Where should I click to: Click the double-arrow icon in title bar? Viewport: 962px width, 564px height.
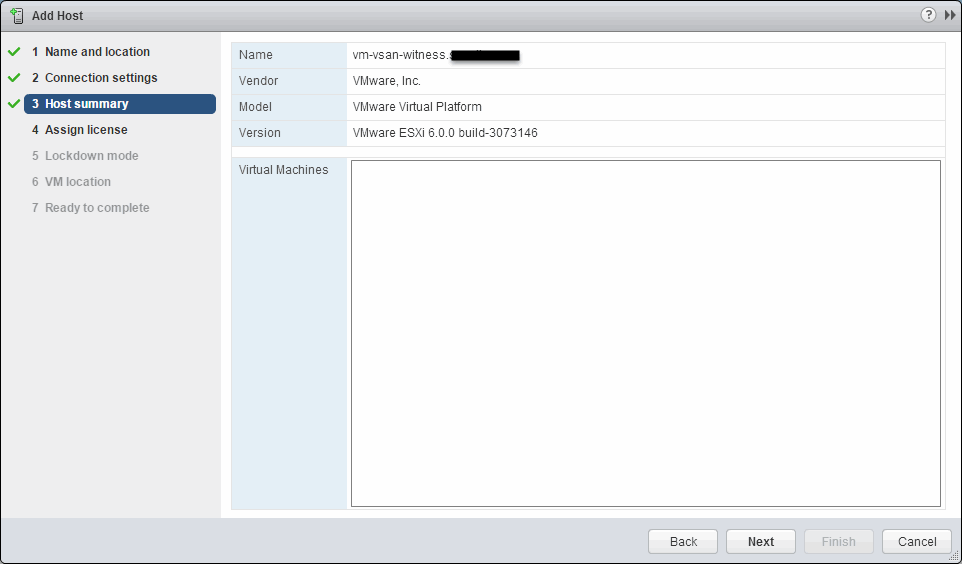pos(949,15)
